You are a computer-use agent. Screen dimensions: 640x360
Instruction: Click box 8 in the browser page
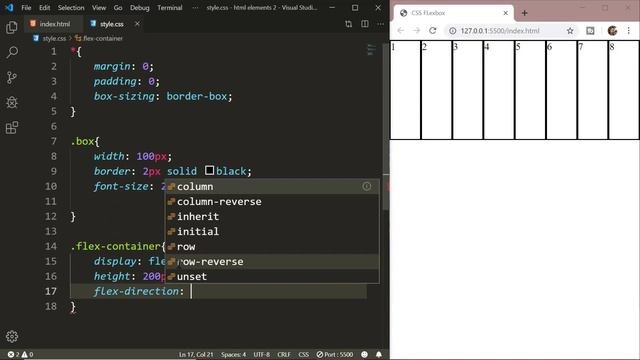[x=624, y=90]
